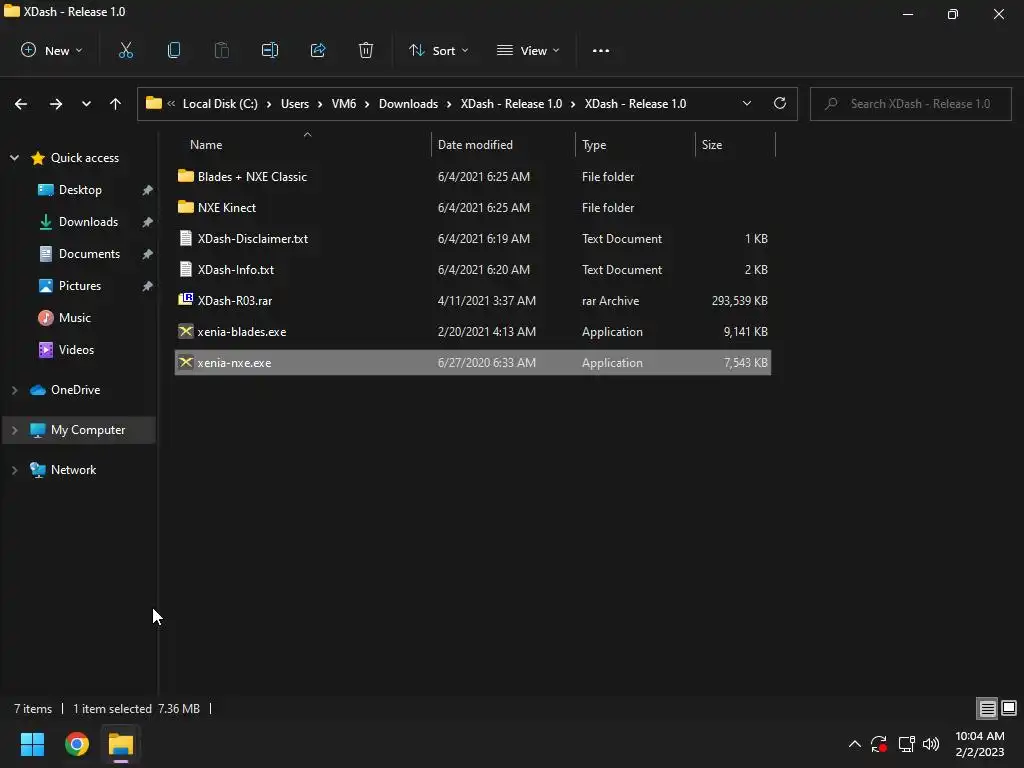Click the sync update tray icon
The image size is (1024, 768).
pyautogui.click(x=879, y=744)
